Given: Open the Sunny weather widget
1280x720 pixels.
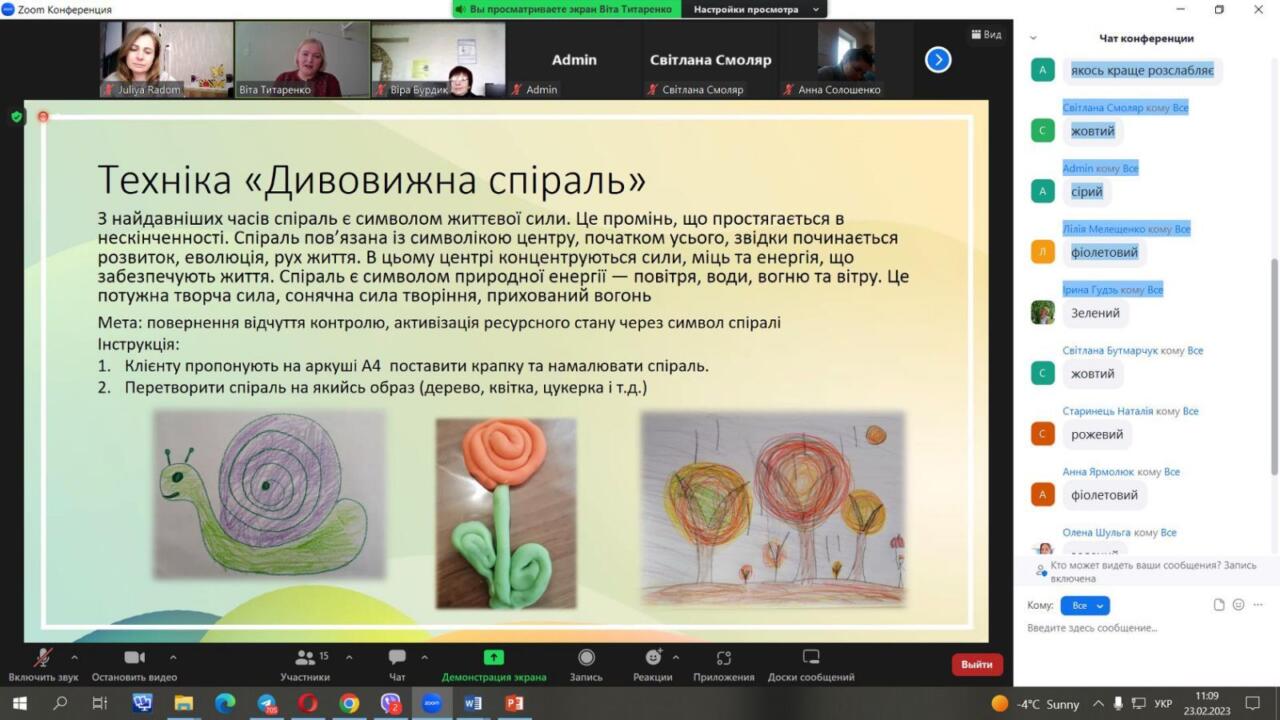Looking at the screenshot, I should click(1035, 703).
